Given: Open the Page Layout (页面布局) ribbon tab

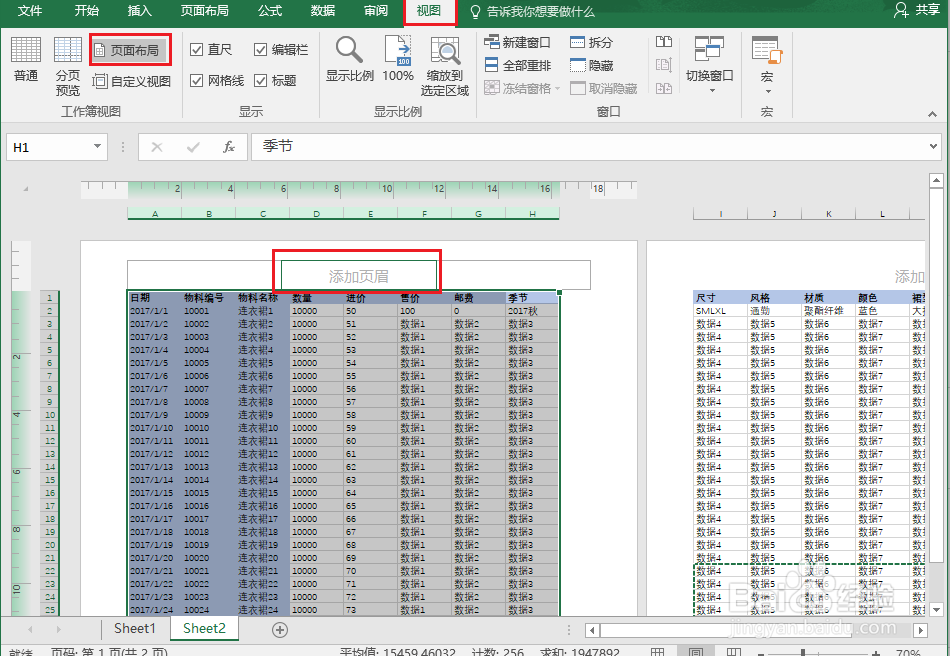Looking at the screenshot, I should point(205,11).
